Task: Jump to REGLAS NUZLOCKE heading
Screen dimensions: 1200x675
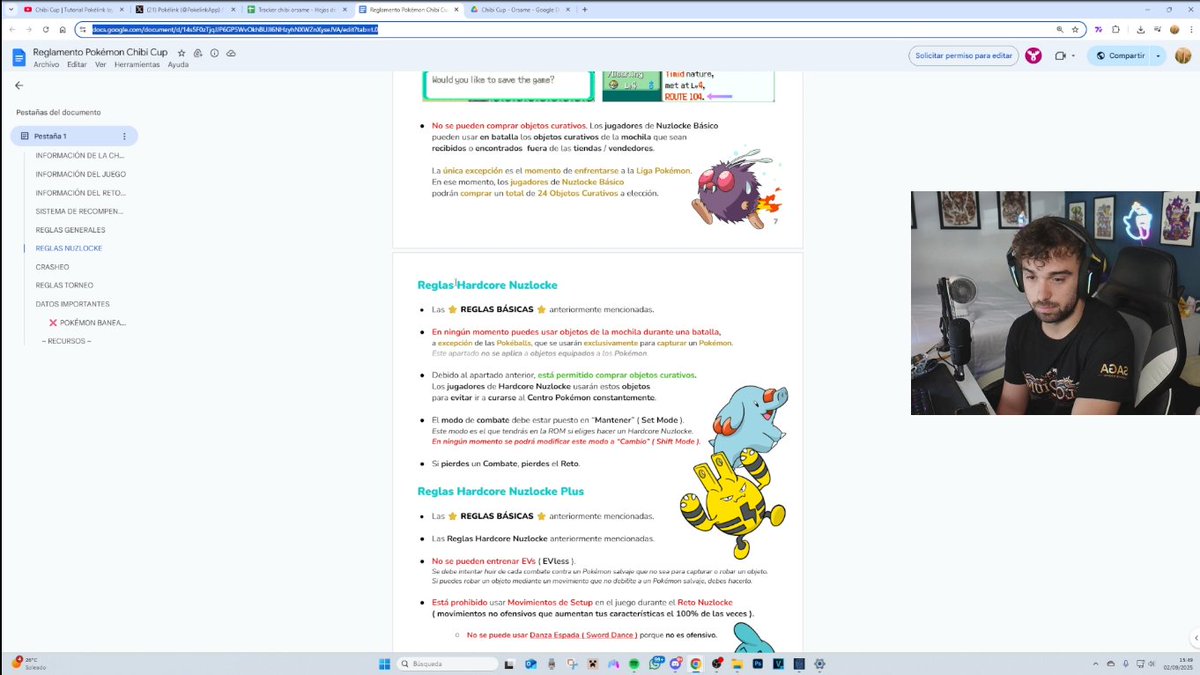Action: point(69,248)
